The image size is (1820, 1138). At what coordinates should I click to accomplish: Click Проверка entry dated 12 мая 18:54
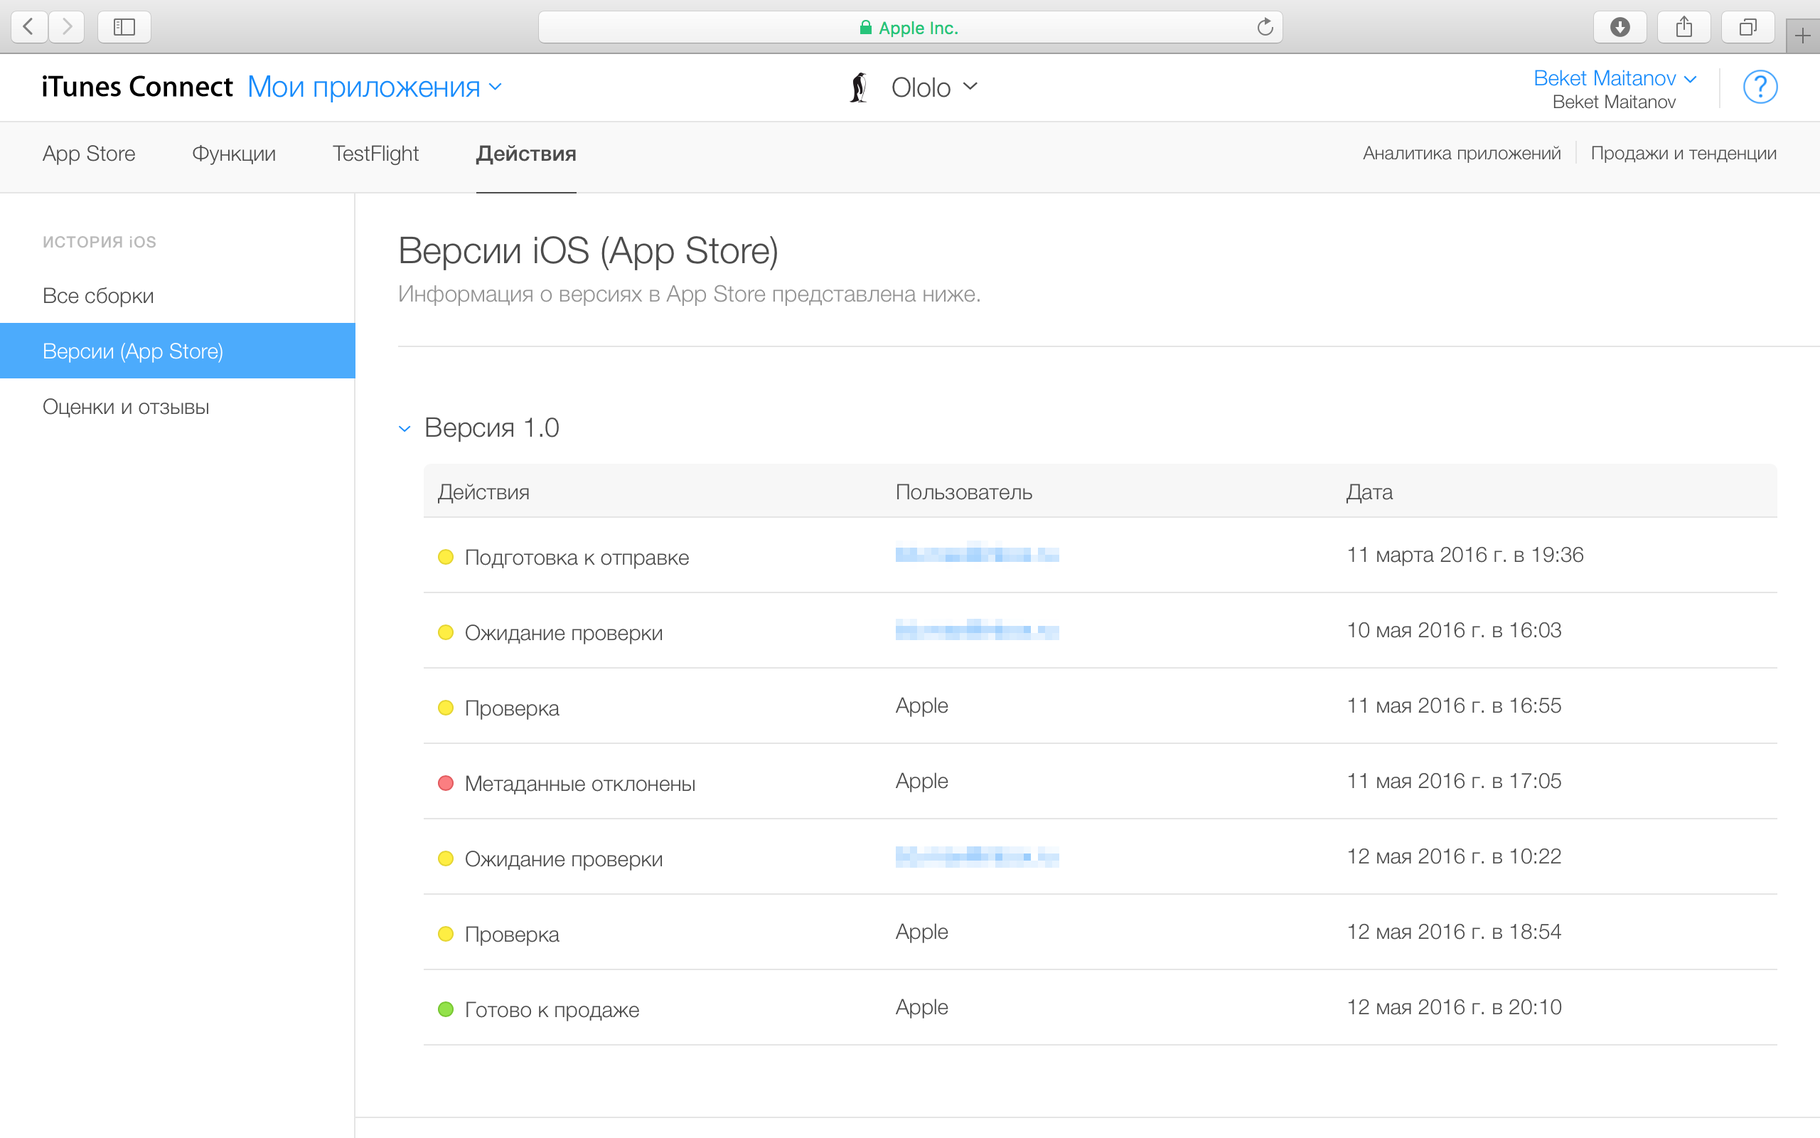pyautogui.click(x=512, y=935)
